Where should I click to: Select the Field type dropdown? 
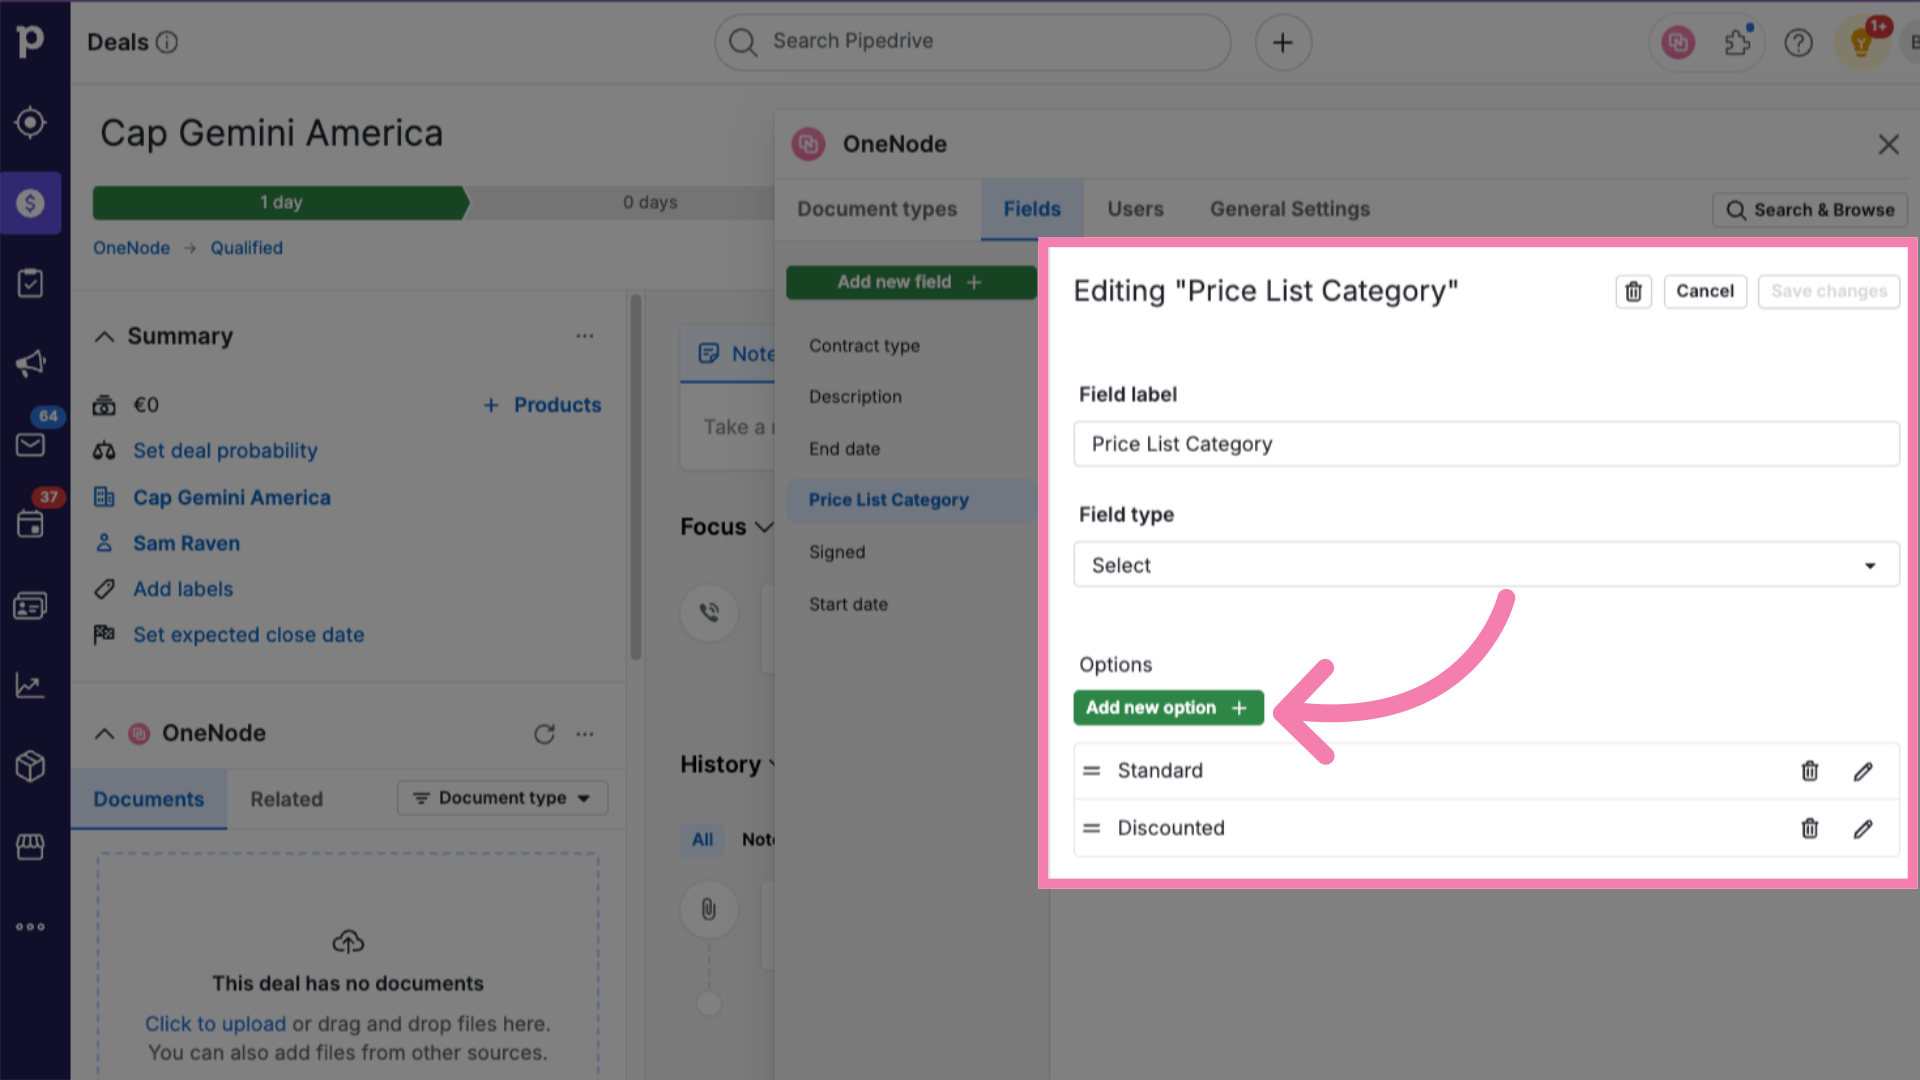[x=1485, y=564]
